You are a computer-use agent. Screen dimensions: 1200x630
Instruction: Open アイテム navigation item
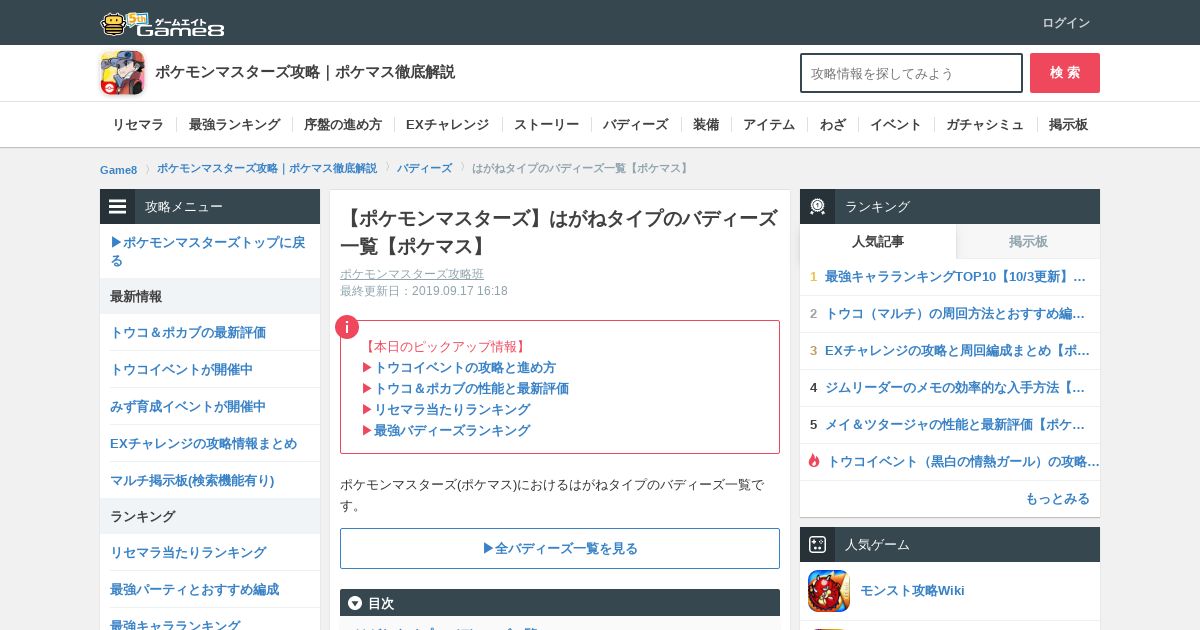[769, 125]
